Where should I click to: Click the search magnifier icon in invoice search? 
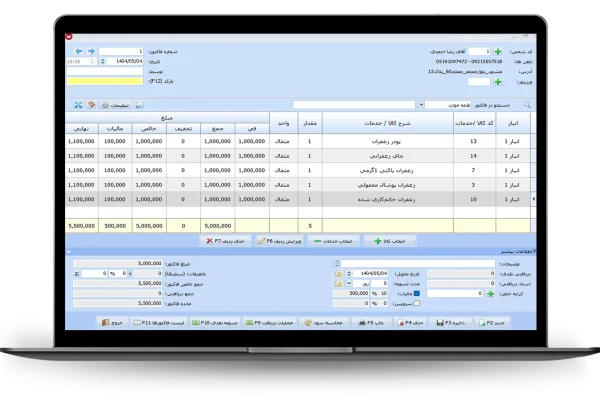tap(527, 104)
